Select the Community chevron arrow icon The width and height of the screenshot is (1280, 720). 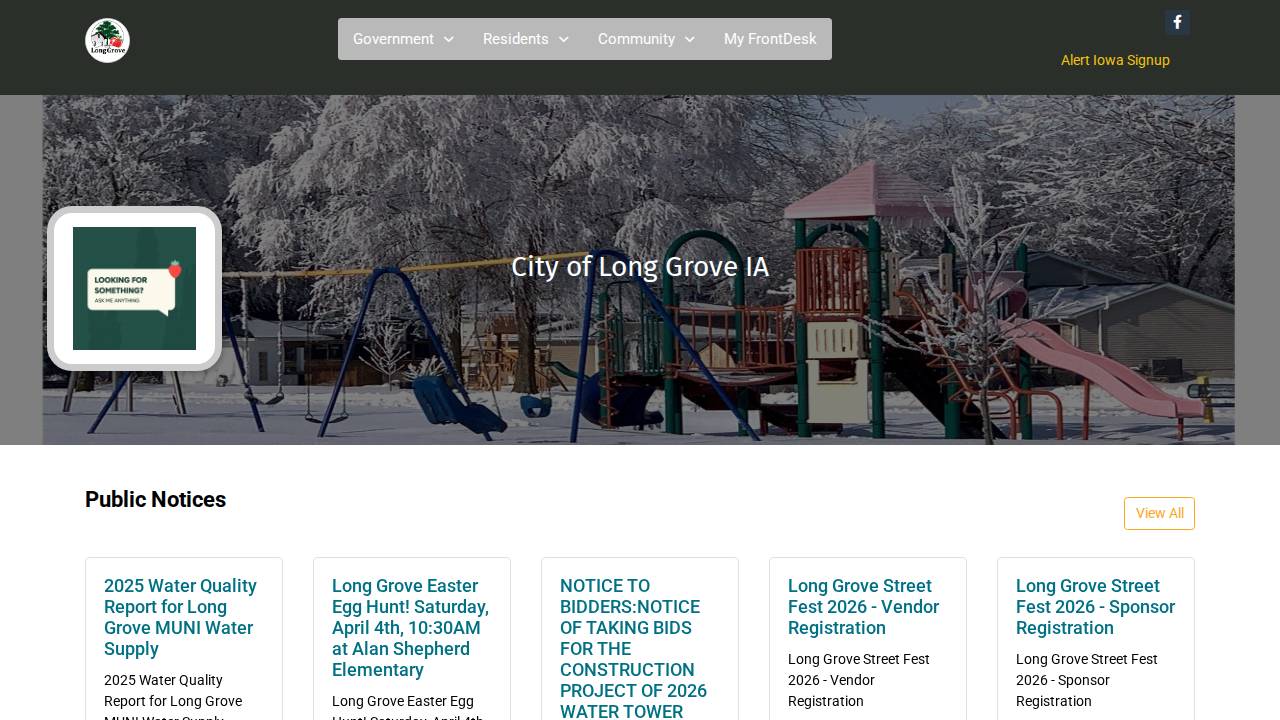(690, 40)
